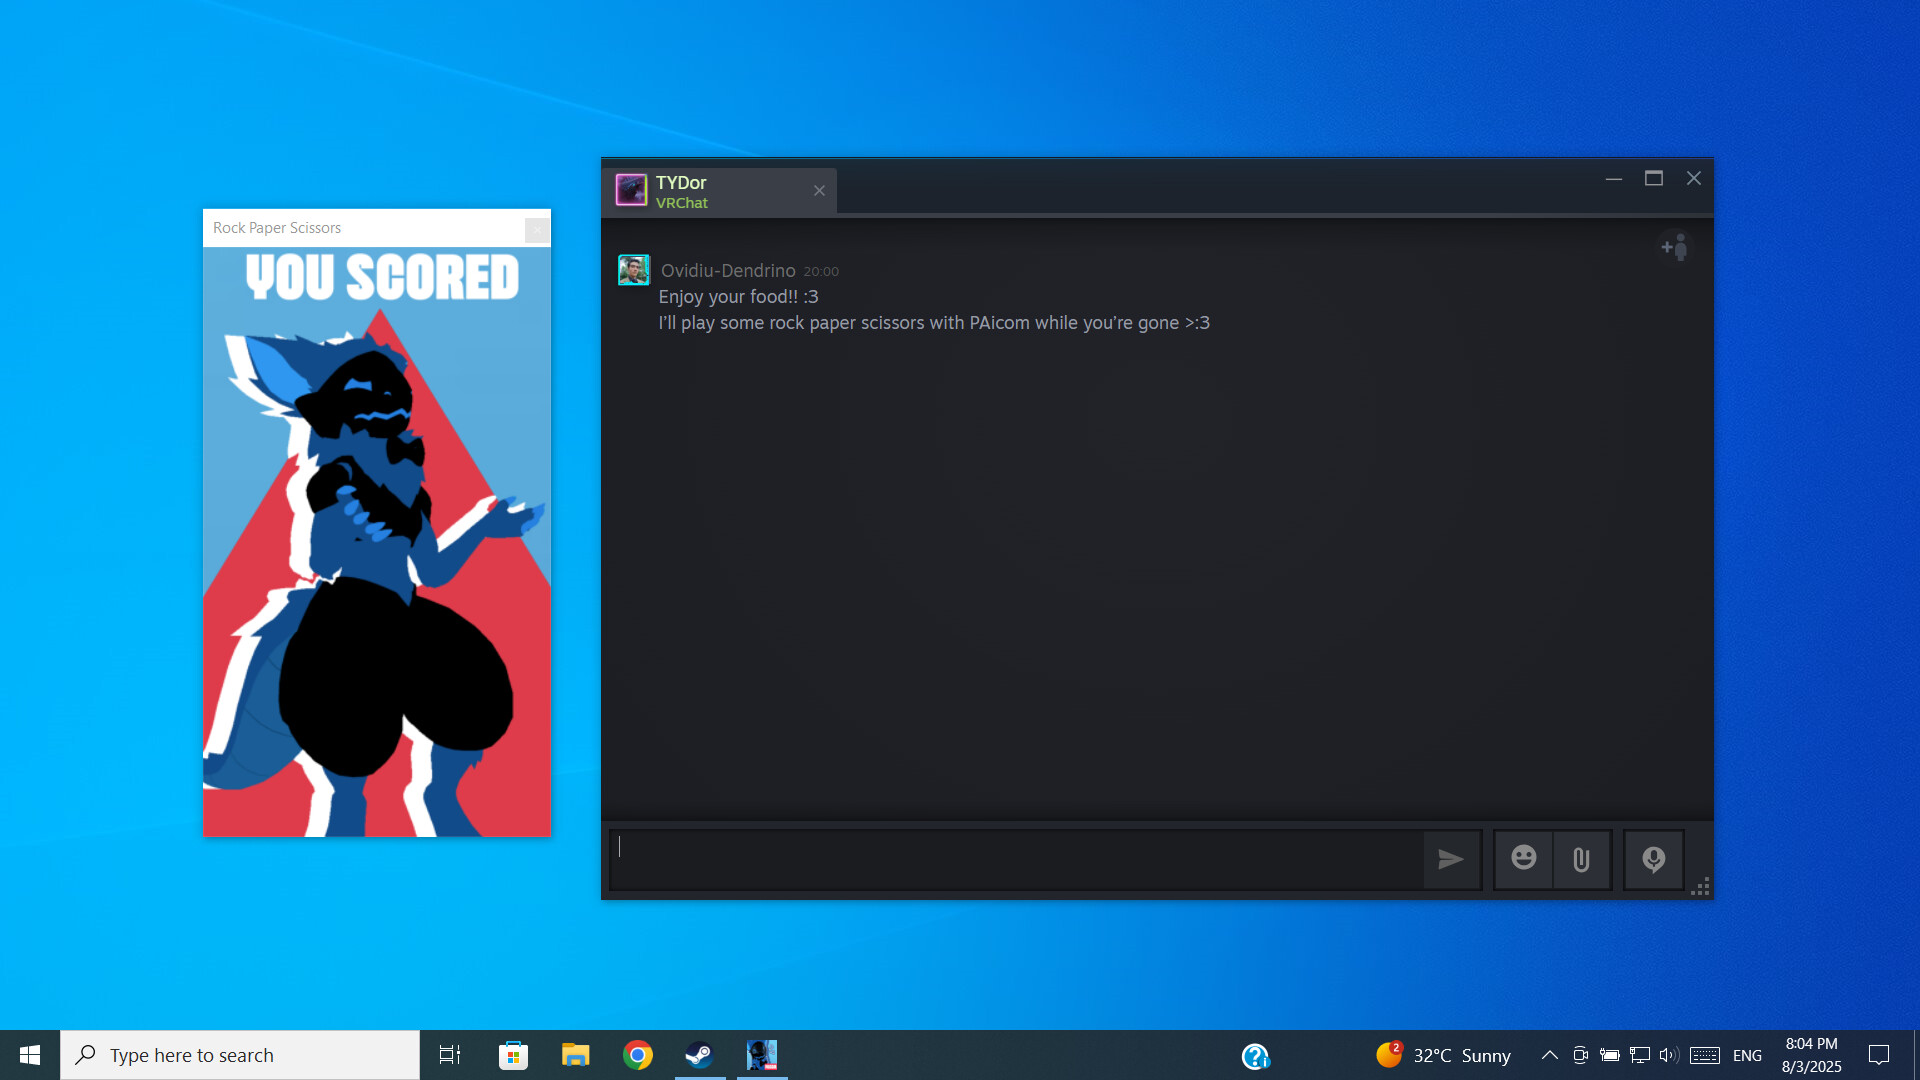
Task: Attach a file using the paperclip icon
Action: pyautogui.click(x=1581, y=859)
